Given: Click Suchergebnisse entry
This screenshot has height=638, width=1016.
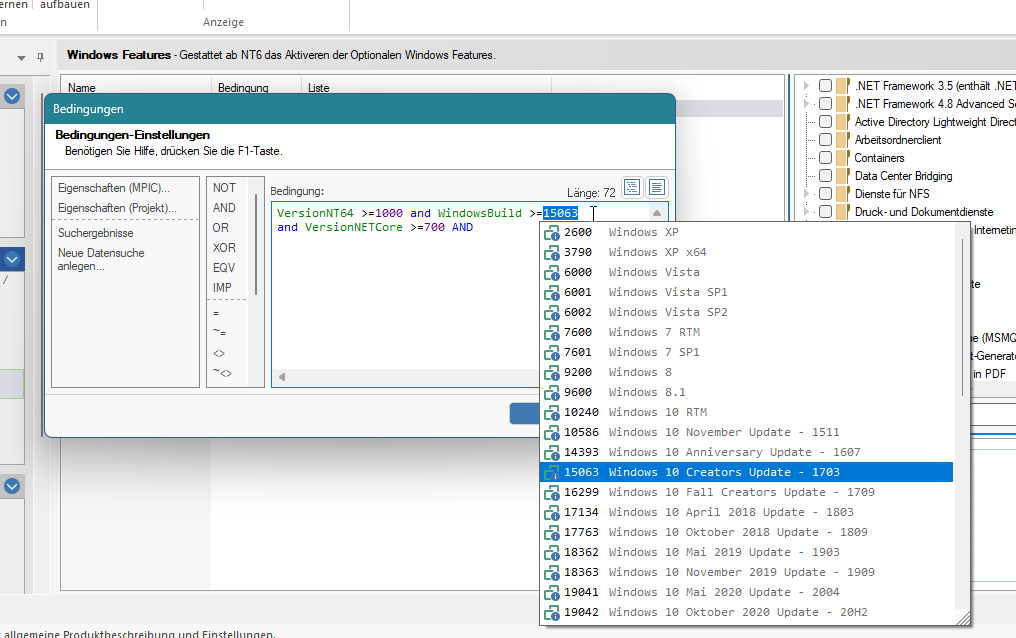Looking at the screenshot, I should coord(95,233).
